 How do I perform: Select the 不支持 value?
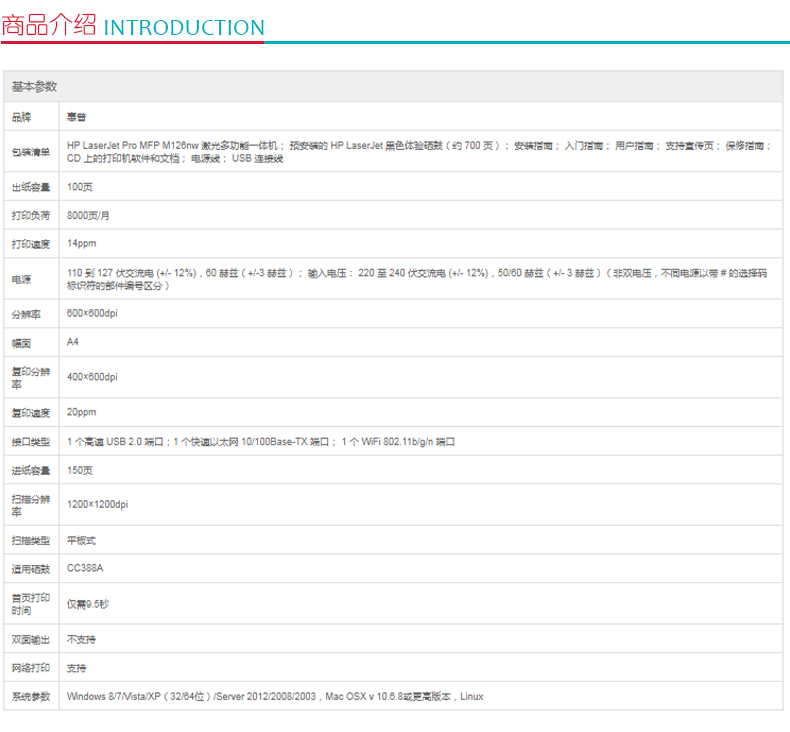[x=81, y=639]
